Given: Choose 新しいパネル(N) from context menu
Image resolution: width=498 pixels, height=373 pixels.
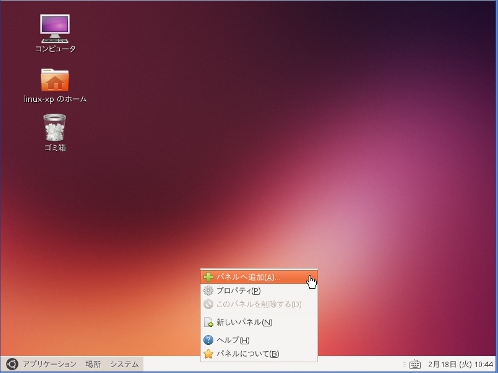Looking at the screenshot, I should [x=259, y=322].
